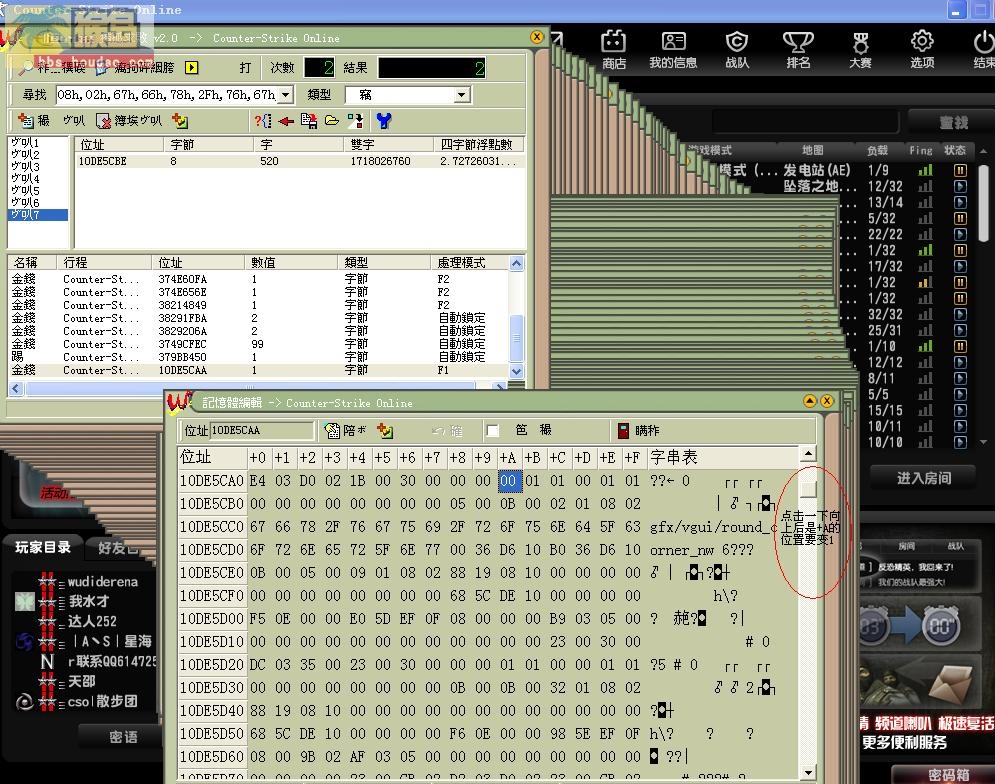Open My Info (我的信息) in the game menu
Viewport: 995px width, 784px height.
pyautogui.click(x=673, y=50)
